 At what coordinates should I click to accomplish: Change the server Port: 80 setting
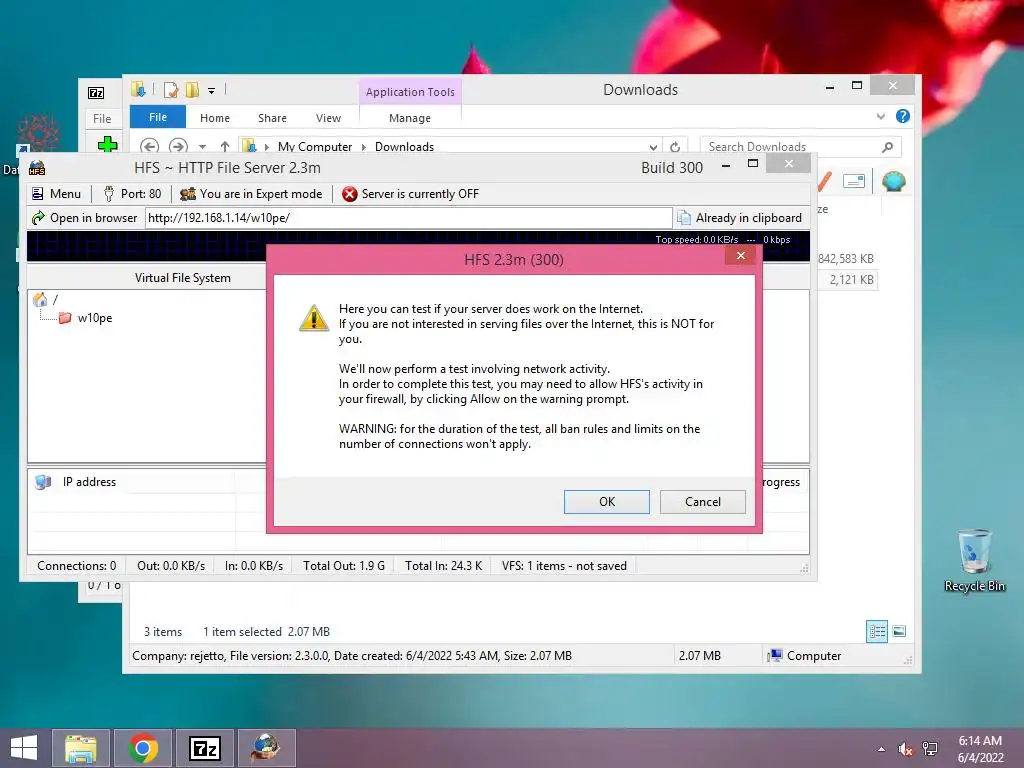pyautogui.click(x=132, y=194)
